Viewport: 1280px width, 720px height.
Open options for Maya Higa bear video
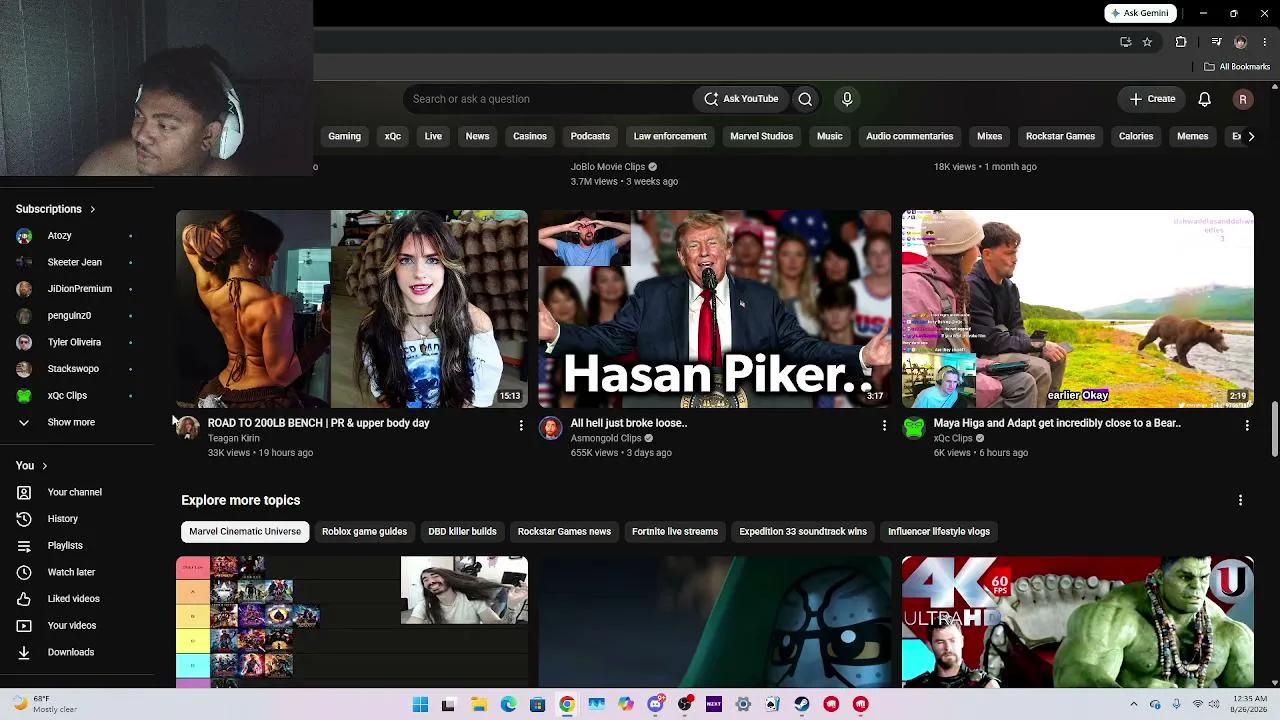1247,426
